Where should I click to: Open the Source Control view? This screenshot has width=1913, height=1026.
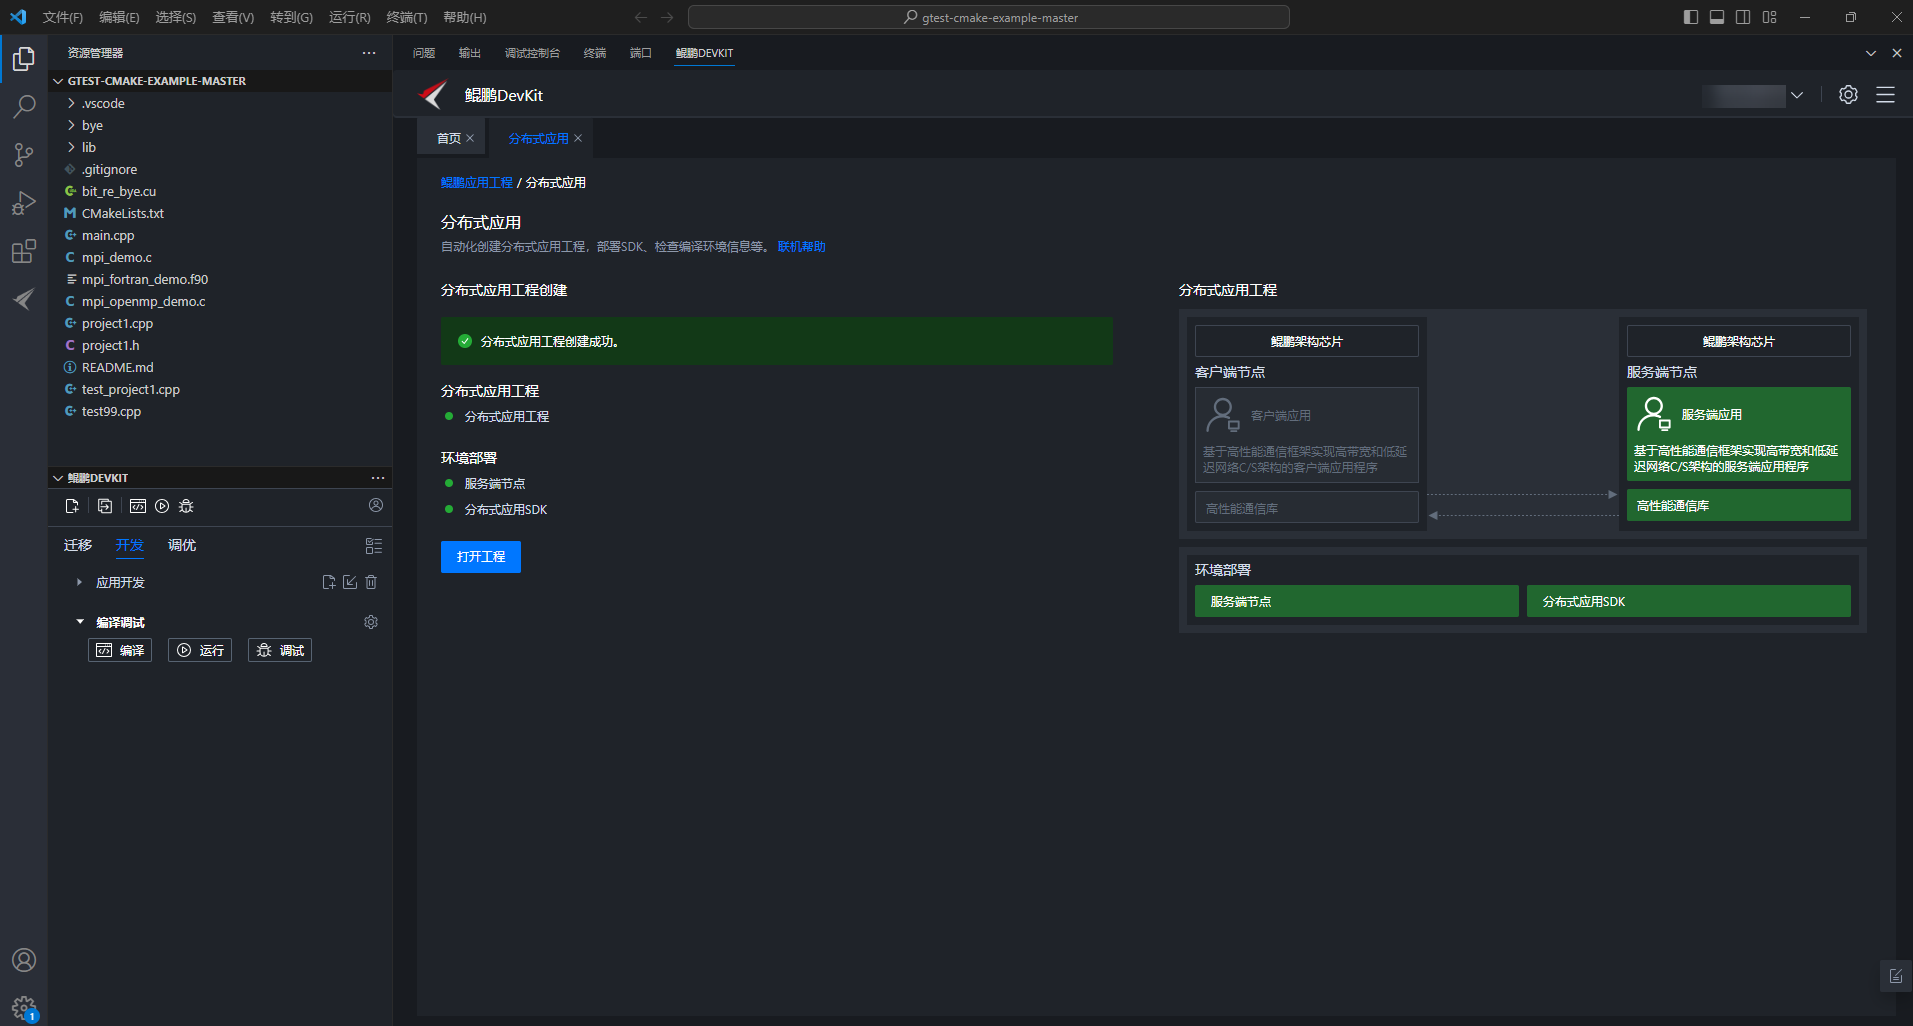point(24,155)
